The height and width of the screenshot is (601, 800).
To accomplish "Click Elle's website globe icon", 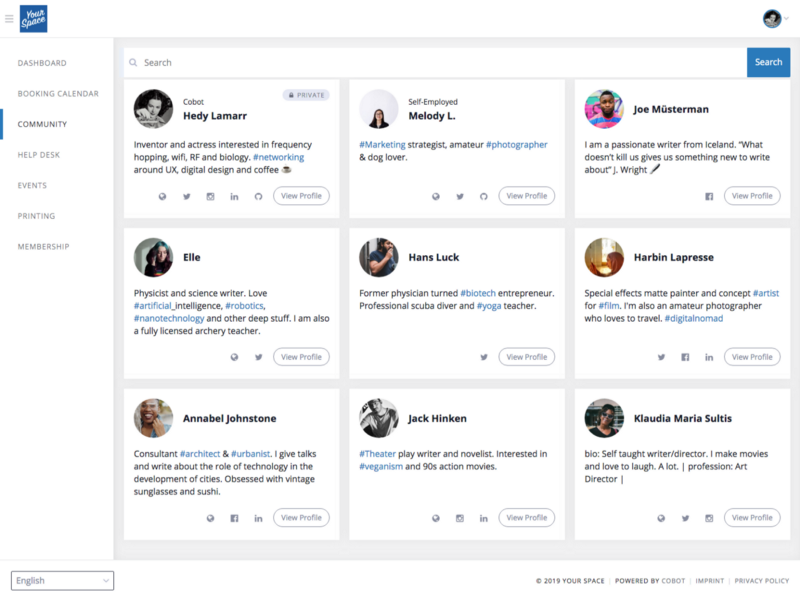I will pos(234,357).
